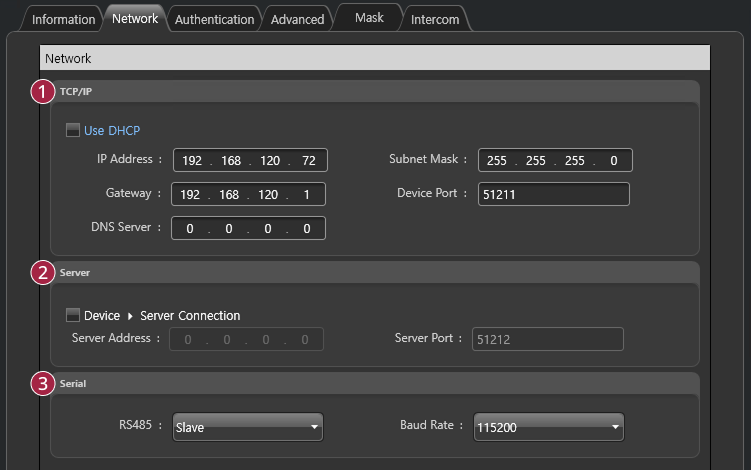Click the Network tab

click(135, 18)
